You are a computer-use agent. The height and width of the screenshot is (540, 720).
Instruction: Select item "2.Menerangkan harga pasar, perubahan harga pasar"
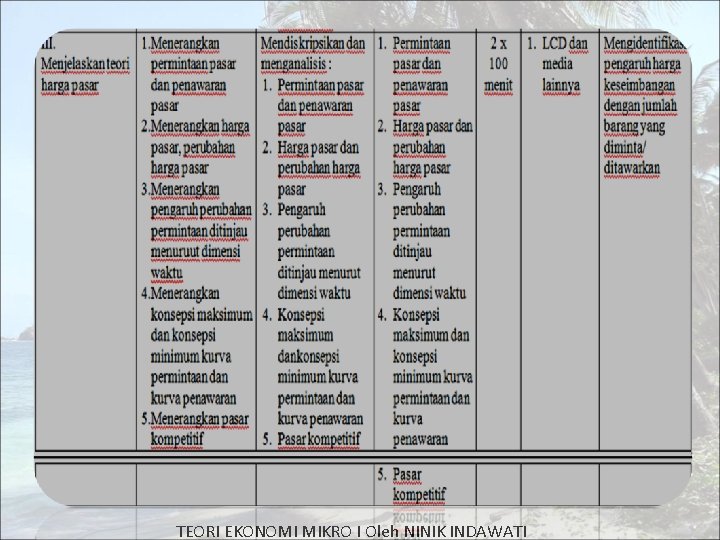coord(196,147)
